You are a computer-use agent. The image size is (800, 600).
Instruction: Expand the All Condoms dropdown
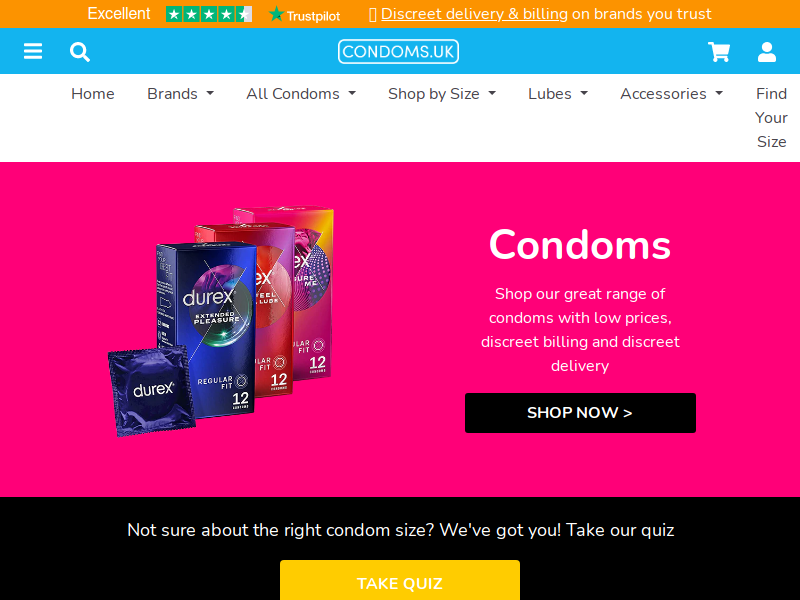[x=301, y=94]
